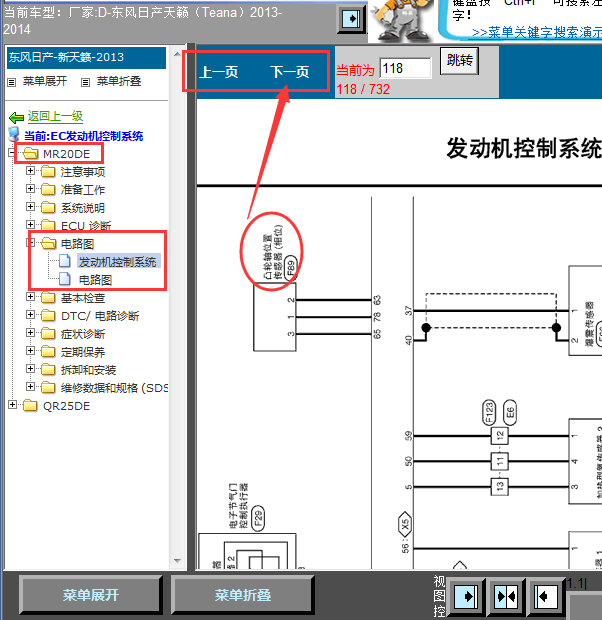The image size is (602, 620).
Task: Select the 拆卸和安装 tree label
Action: click(x=88, y=370)
